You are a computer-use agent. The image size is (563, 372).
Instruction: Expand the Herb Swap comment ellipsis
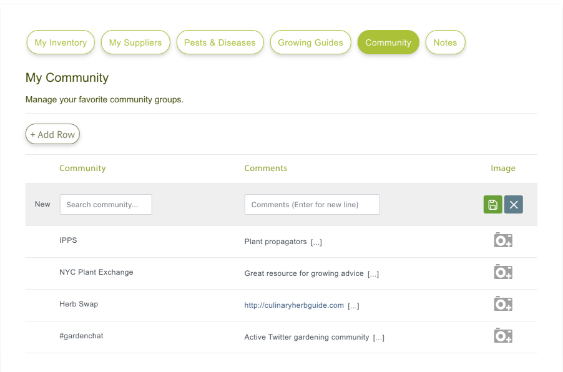click(x=354, y=306)
